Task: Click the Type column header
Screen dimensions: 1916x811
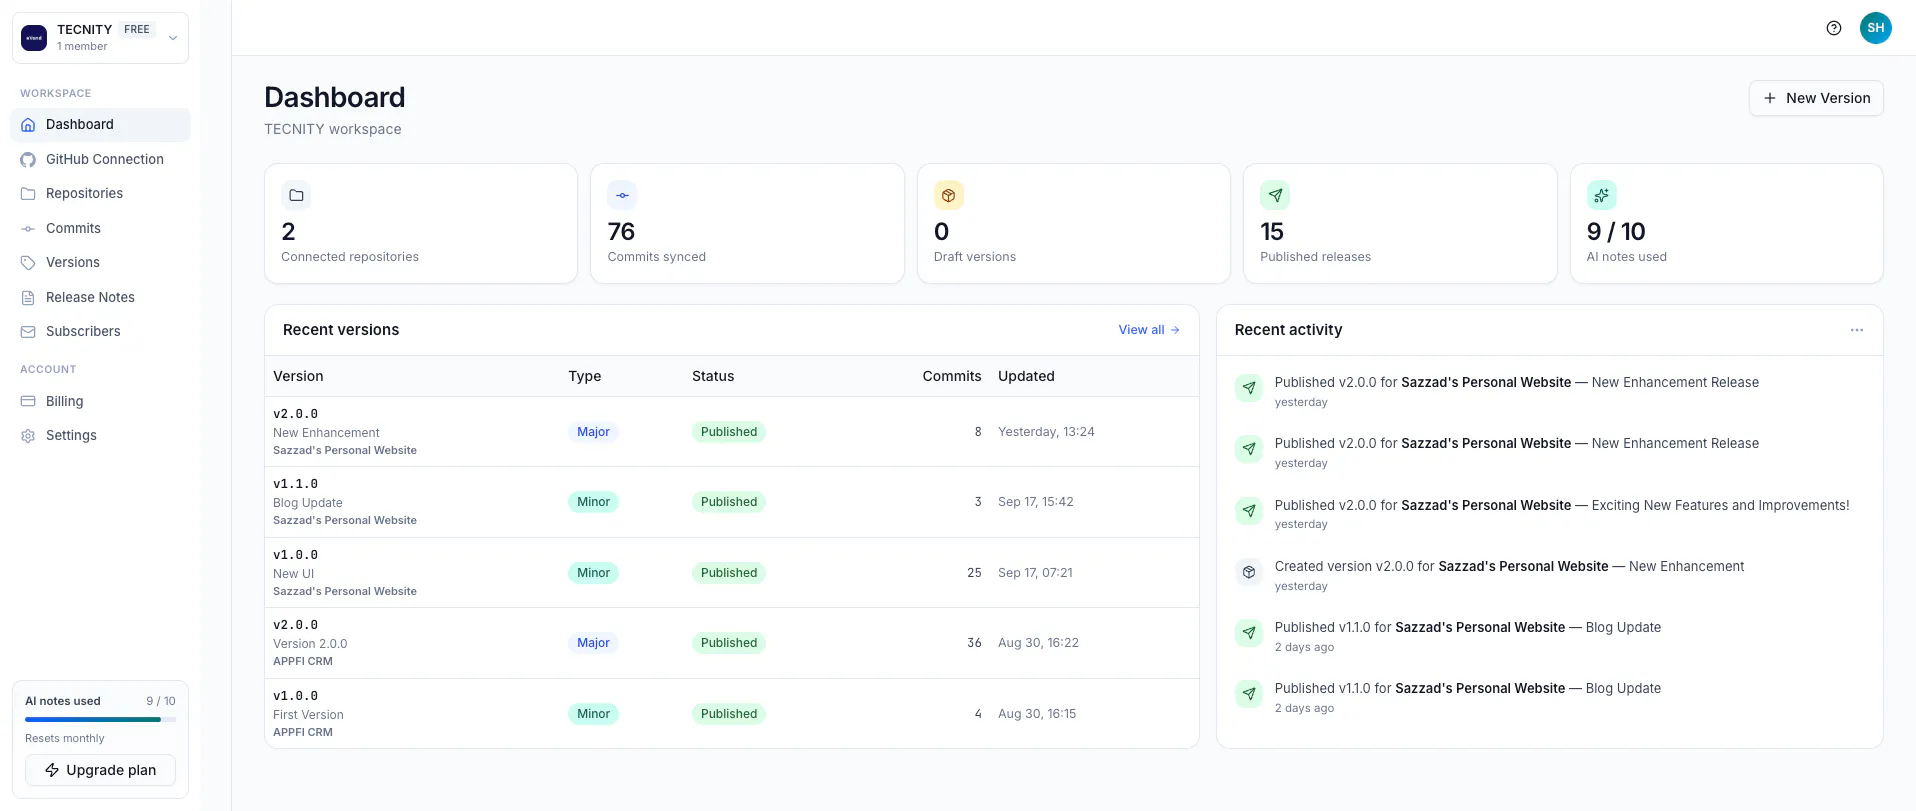Action: click(x=585, y=376)
